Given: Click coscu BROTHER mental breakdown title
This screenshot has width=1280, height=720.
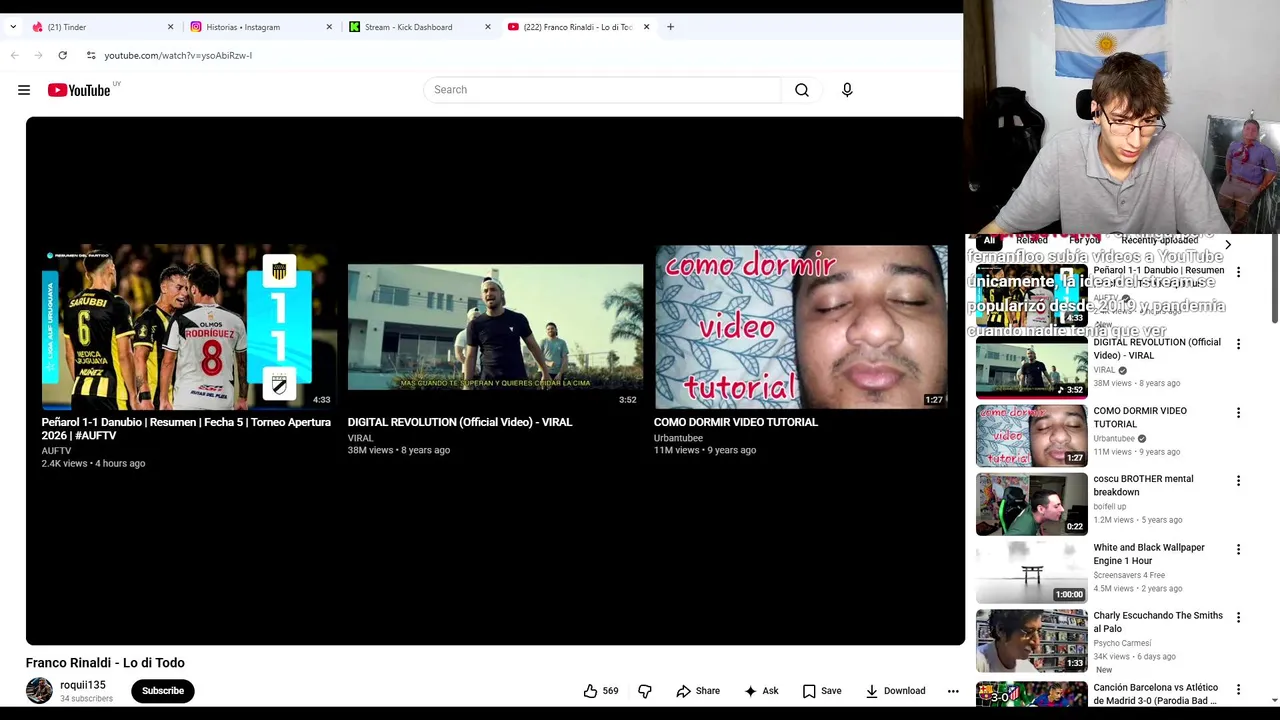Looking at the screenshot, I should [1143, 485].
